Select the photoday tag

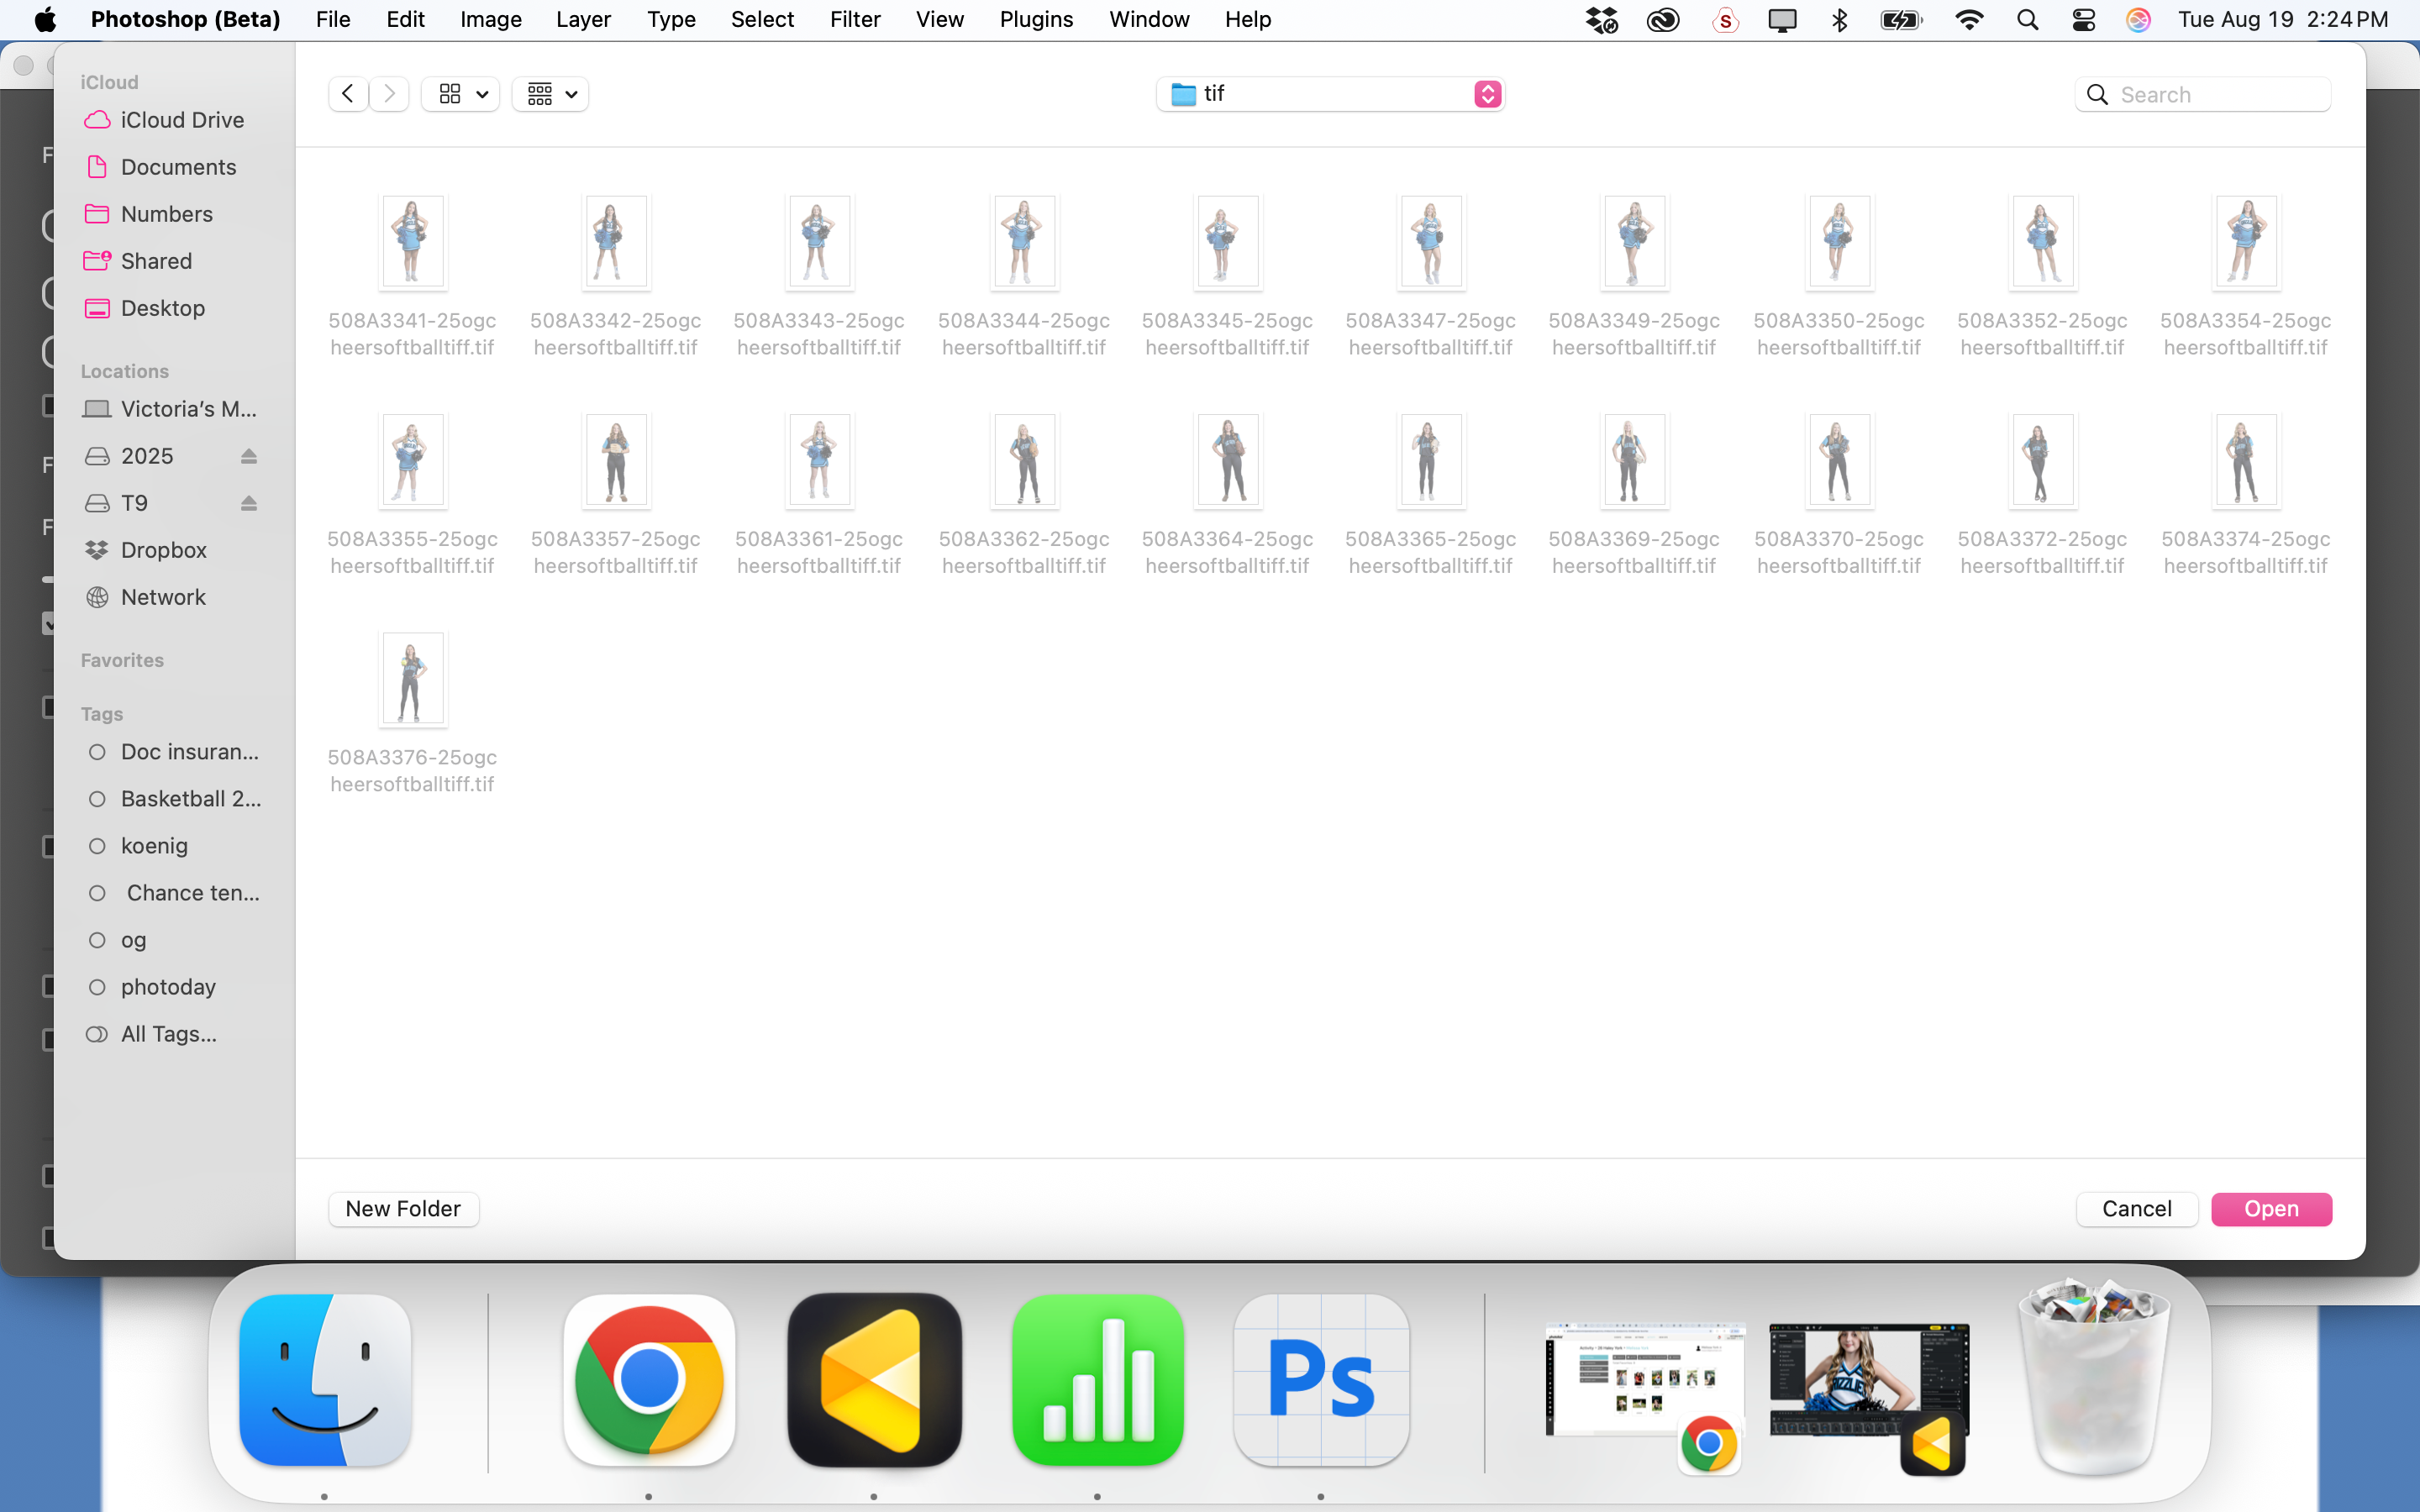click(168, 987)
